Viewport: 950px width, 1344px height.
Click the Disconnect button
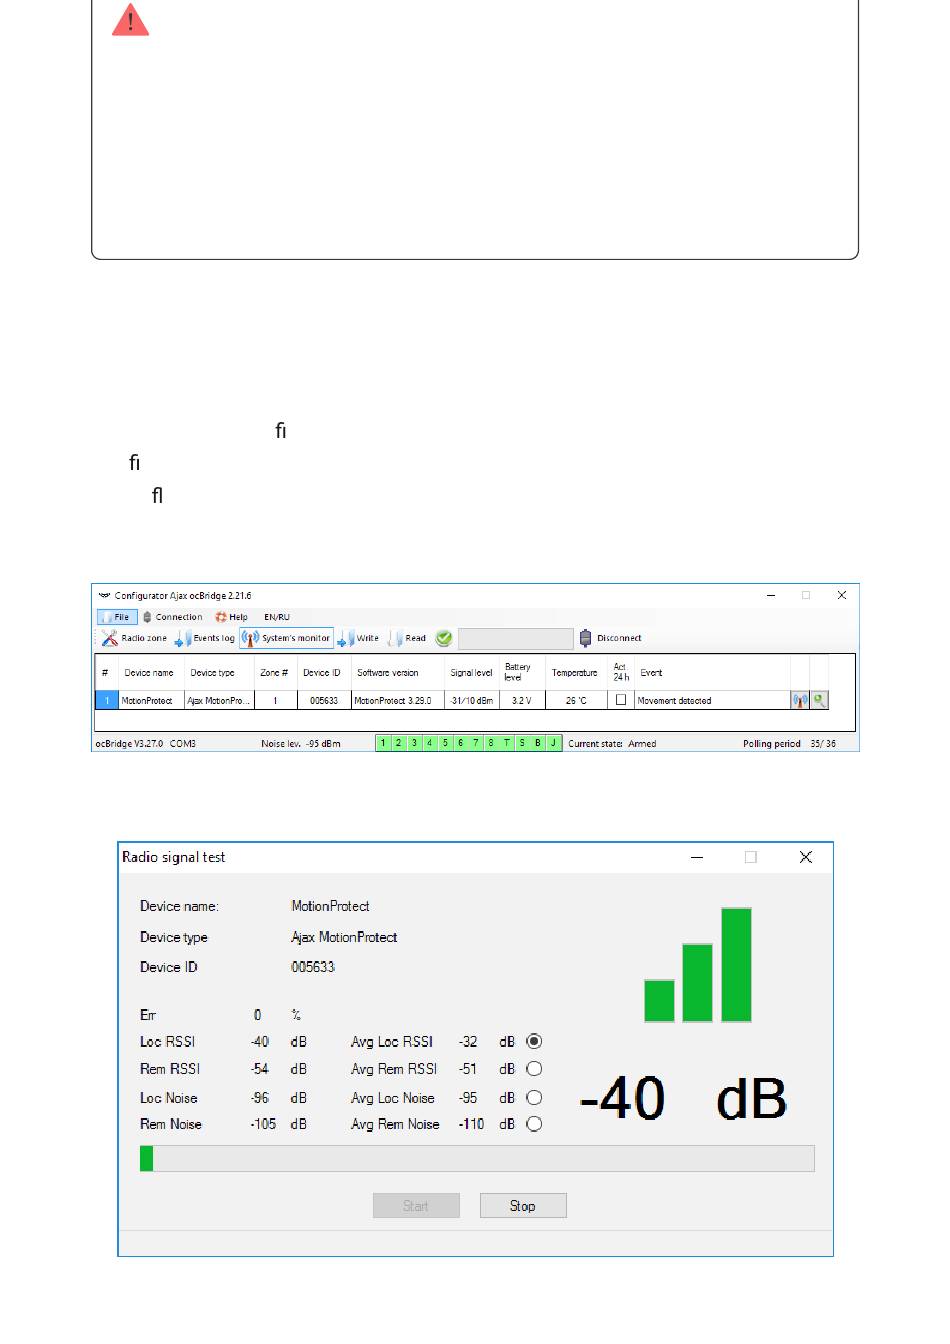tap(610, 638)
